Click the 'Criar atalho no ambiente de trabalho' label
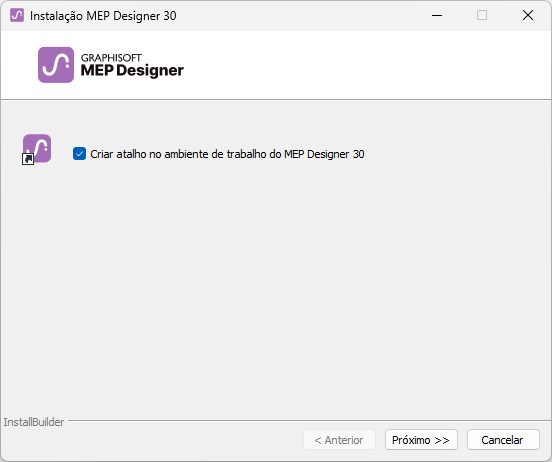The height and width of the screenshot is (462, 552). click(227, 154)
